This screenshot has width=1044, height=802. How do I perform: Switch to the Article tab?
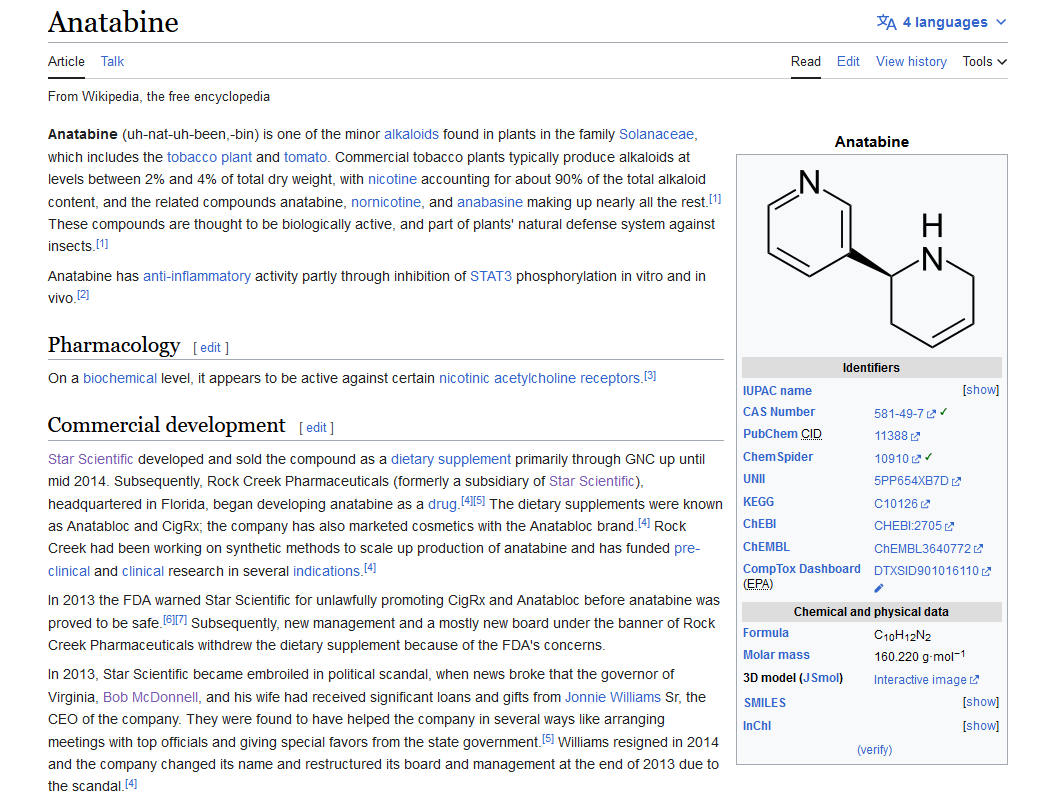pos(66,61)
